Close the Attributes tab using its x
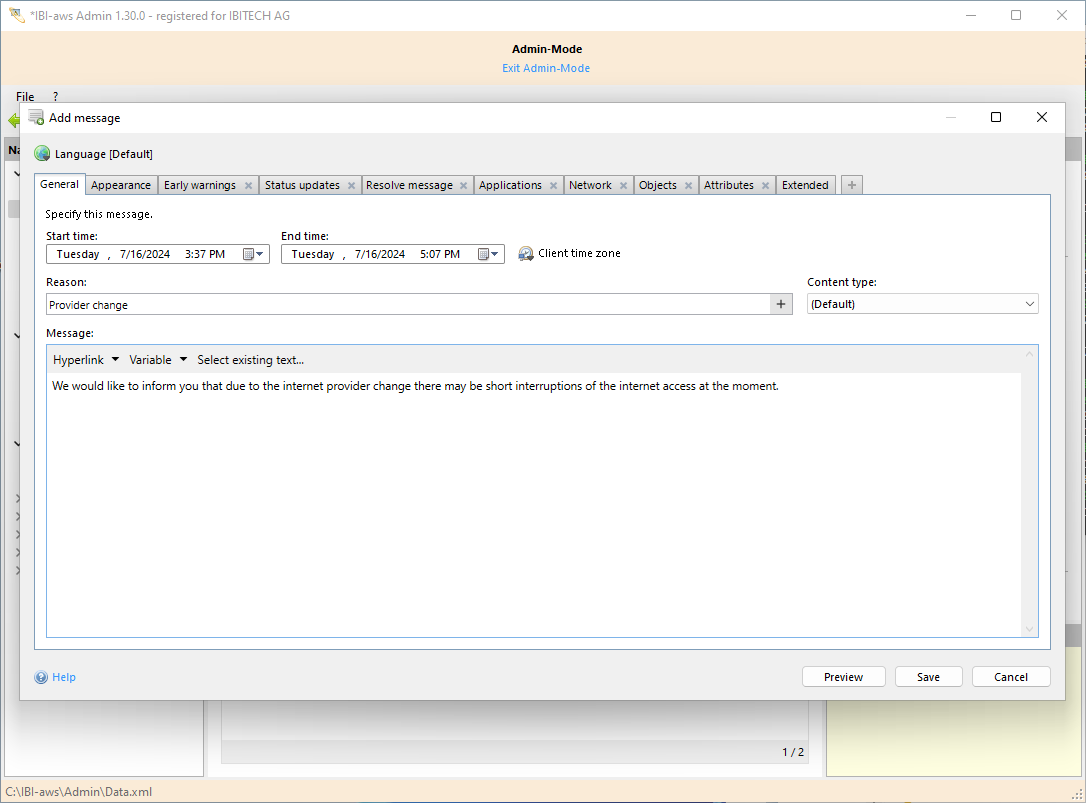Screen dimensions: 1086x803 (x=765, y=186)
